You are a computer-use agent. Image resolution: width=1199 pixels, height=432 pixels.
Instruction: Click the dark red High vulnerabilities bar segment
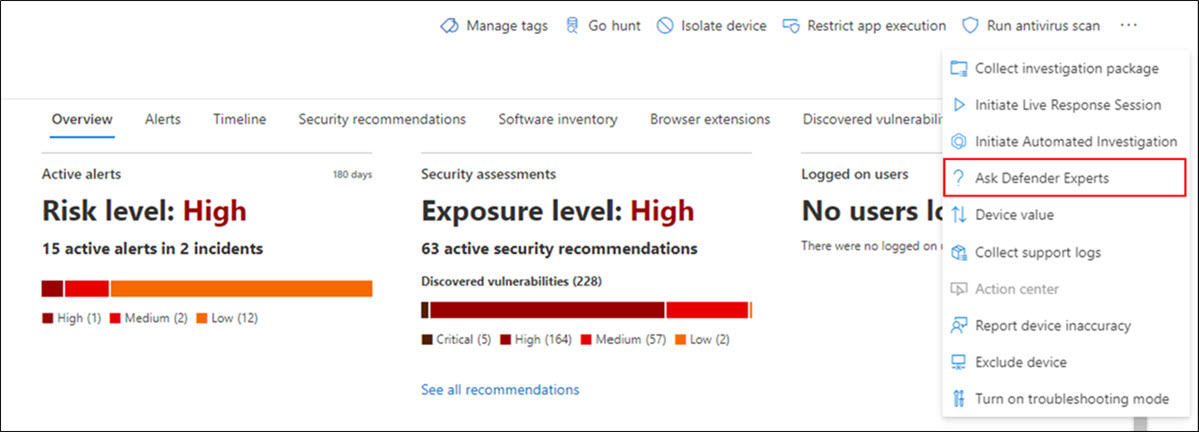547,310
